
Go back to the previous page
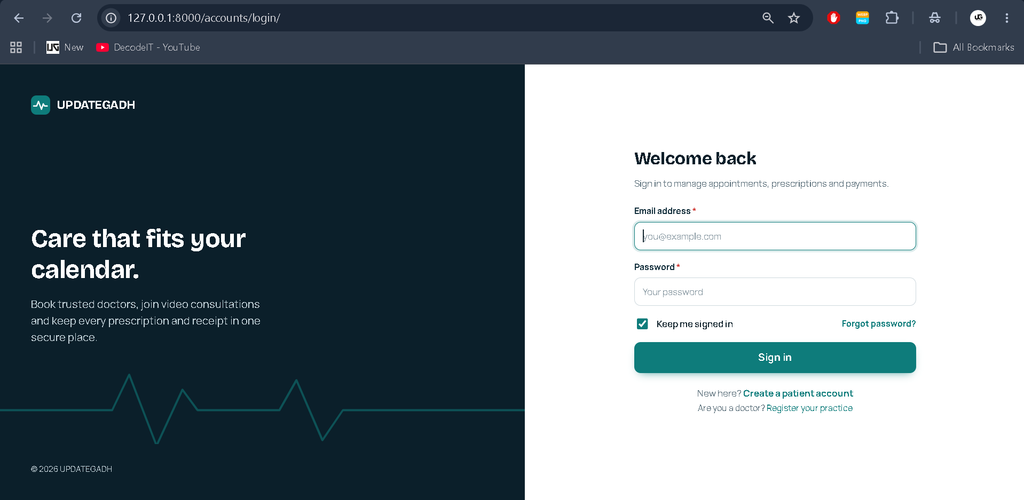pyautogui.click(x=19, y=18)
